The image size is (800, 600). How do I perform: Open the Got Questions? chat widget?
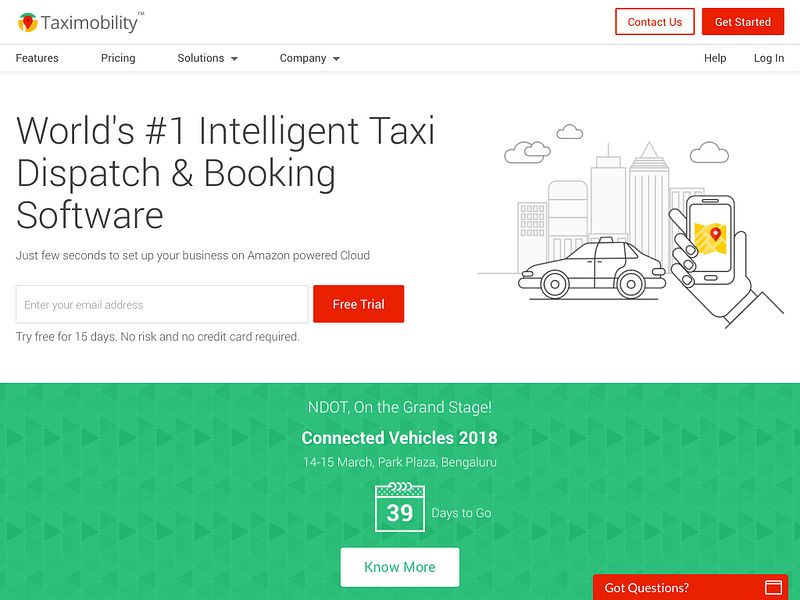690,587
